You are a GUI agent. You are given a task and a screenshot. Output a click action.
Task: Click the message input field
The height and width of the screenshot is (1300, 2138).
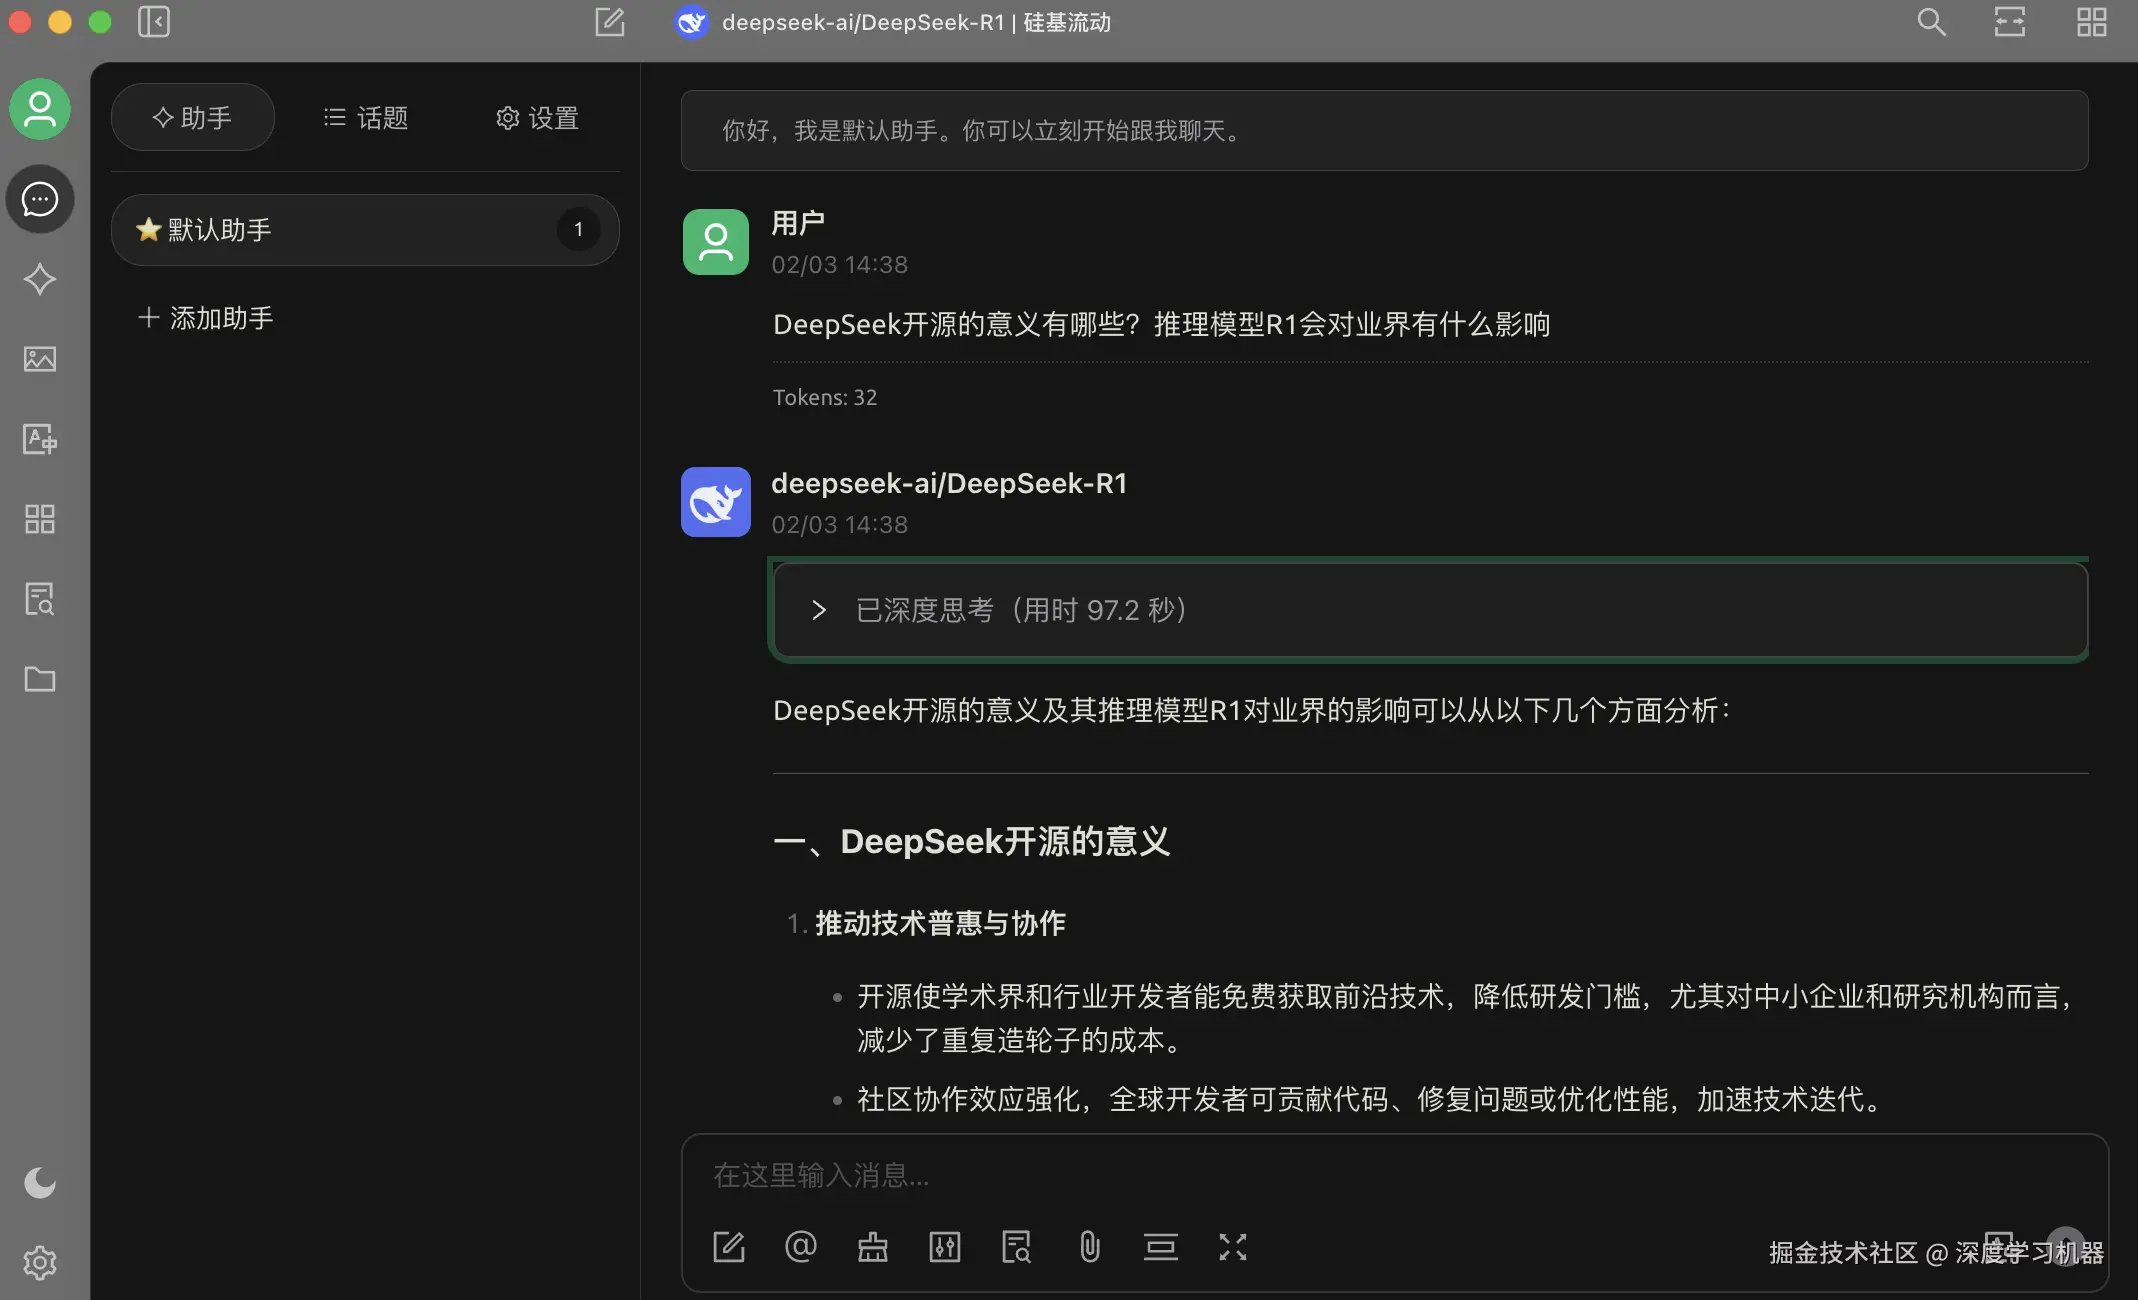(1200, 1175)
